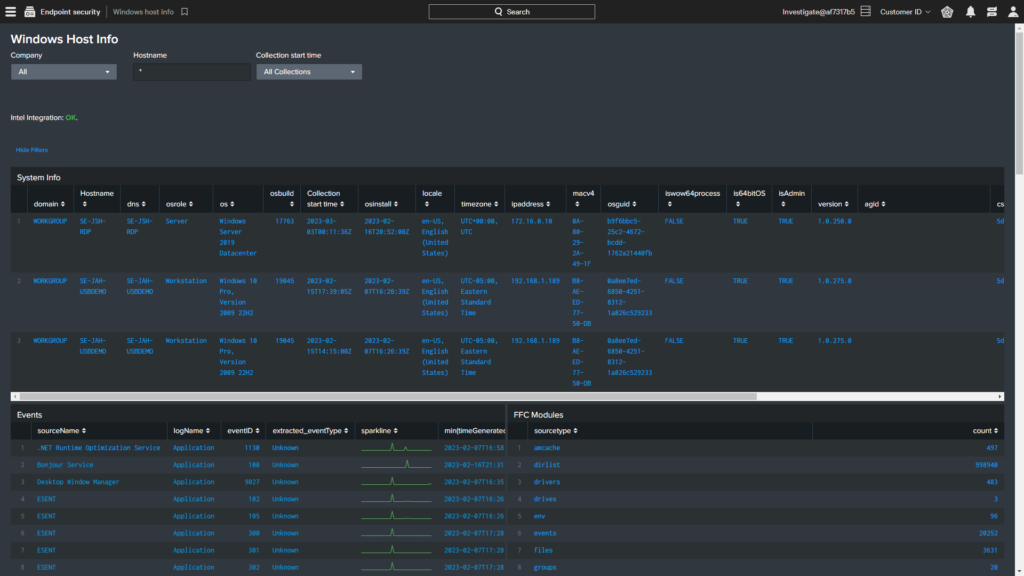The height and width of the screenshot is (576, 1024).
Task: Click the Bonjour Service sparkline
Action: click(x=396, y=464)
